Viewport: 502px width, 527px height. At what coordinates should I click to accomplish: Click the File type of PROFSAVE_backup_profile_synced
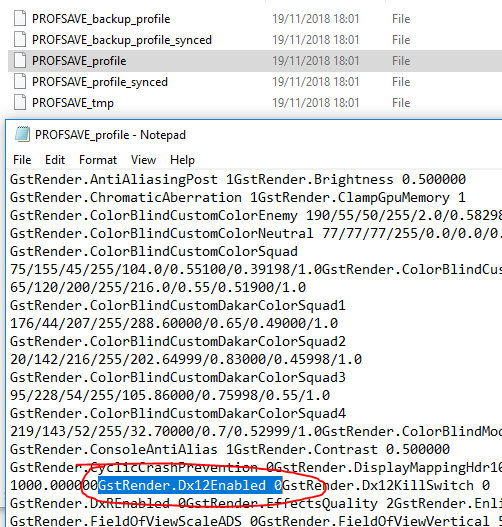pos(401,40)
